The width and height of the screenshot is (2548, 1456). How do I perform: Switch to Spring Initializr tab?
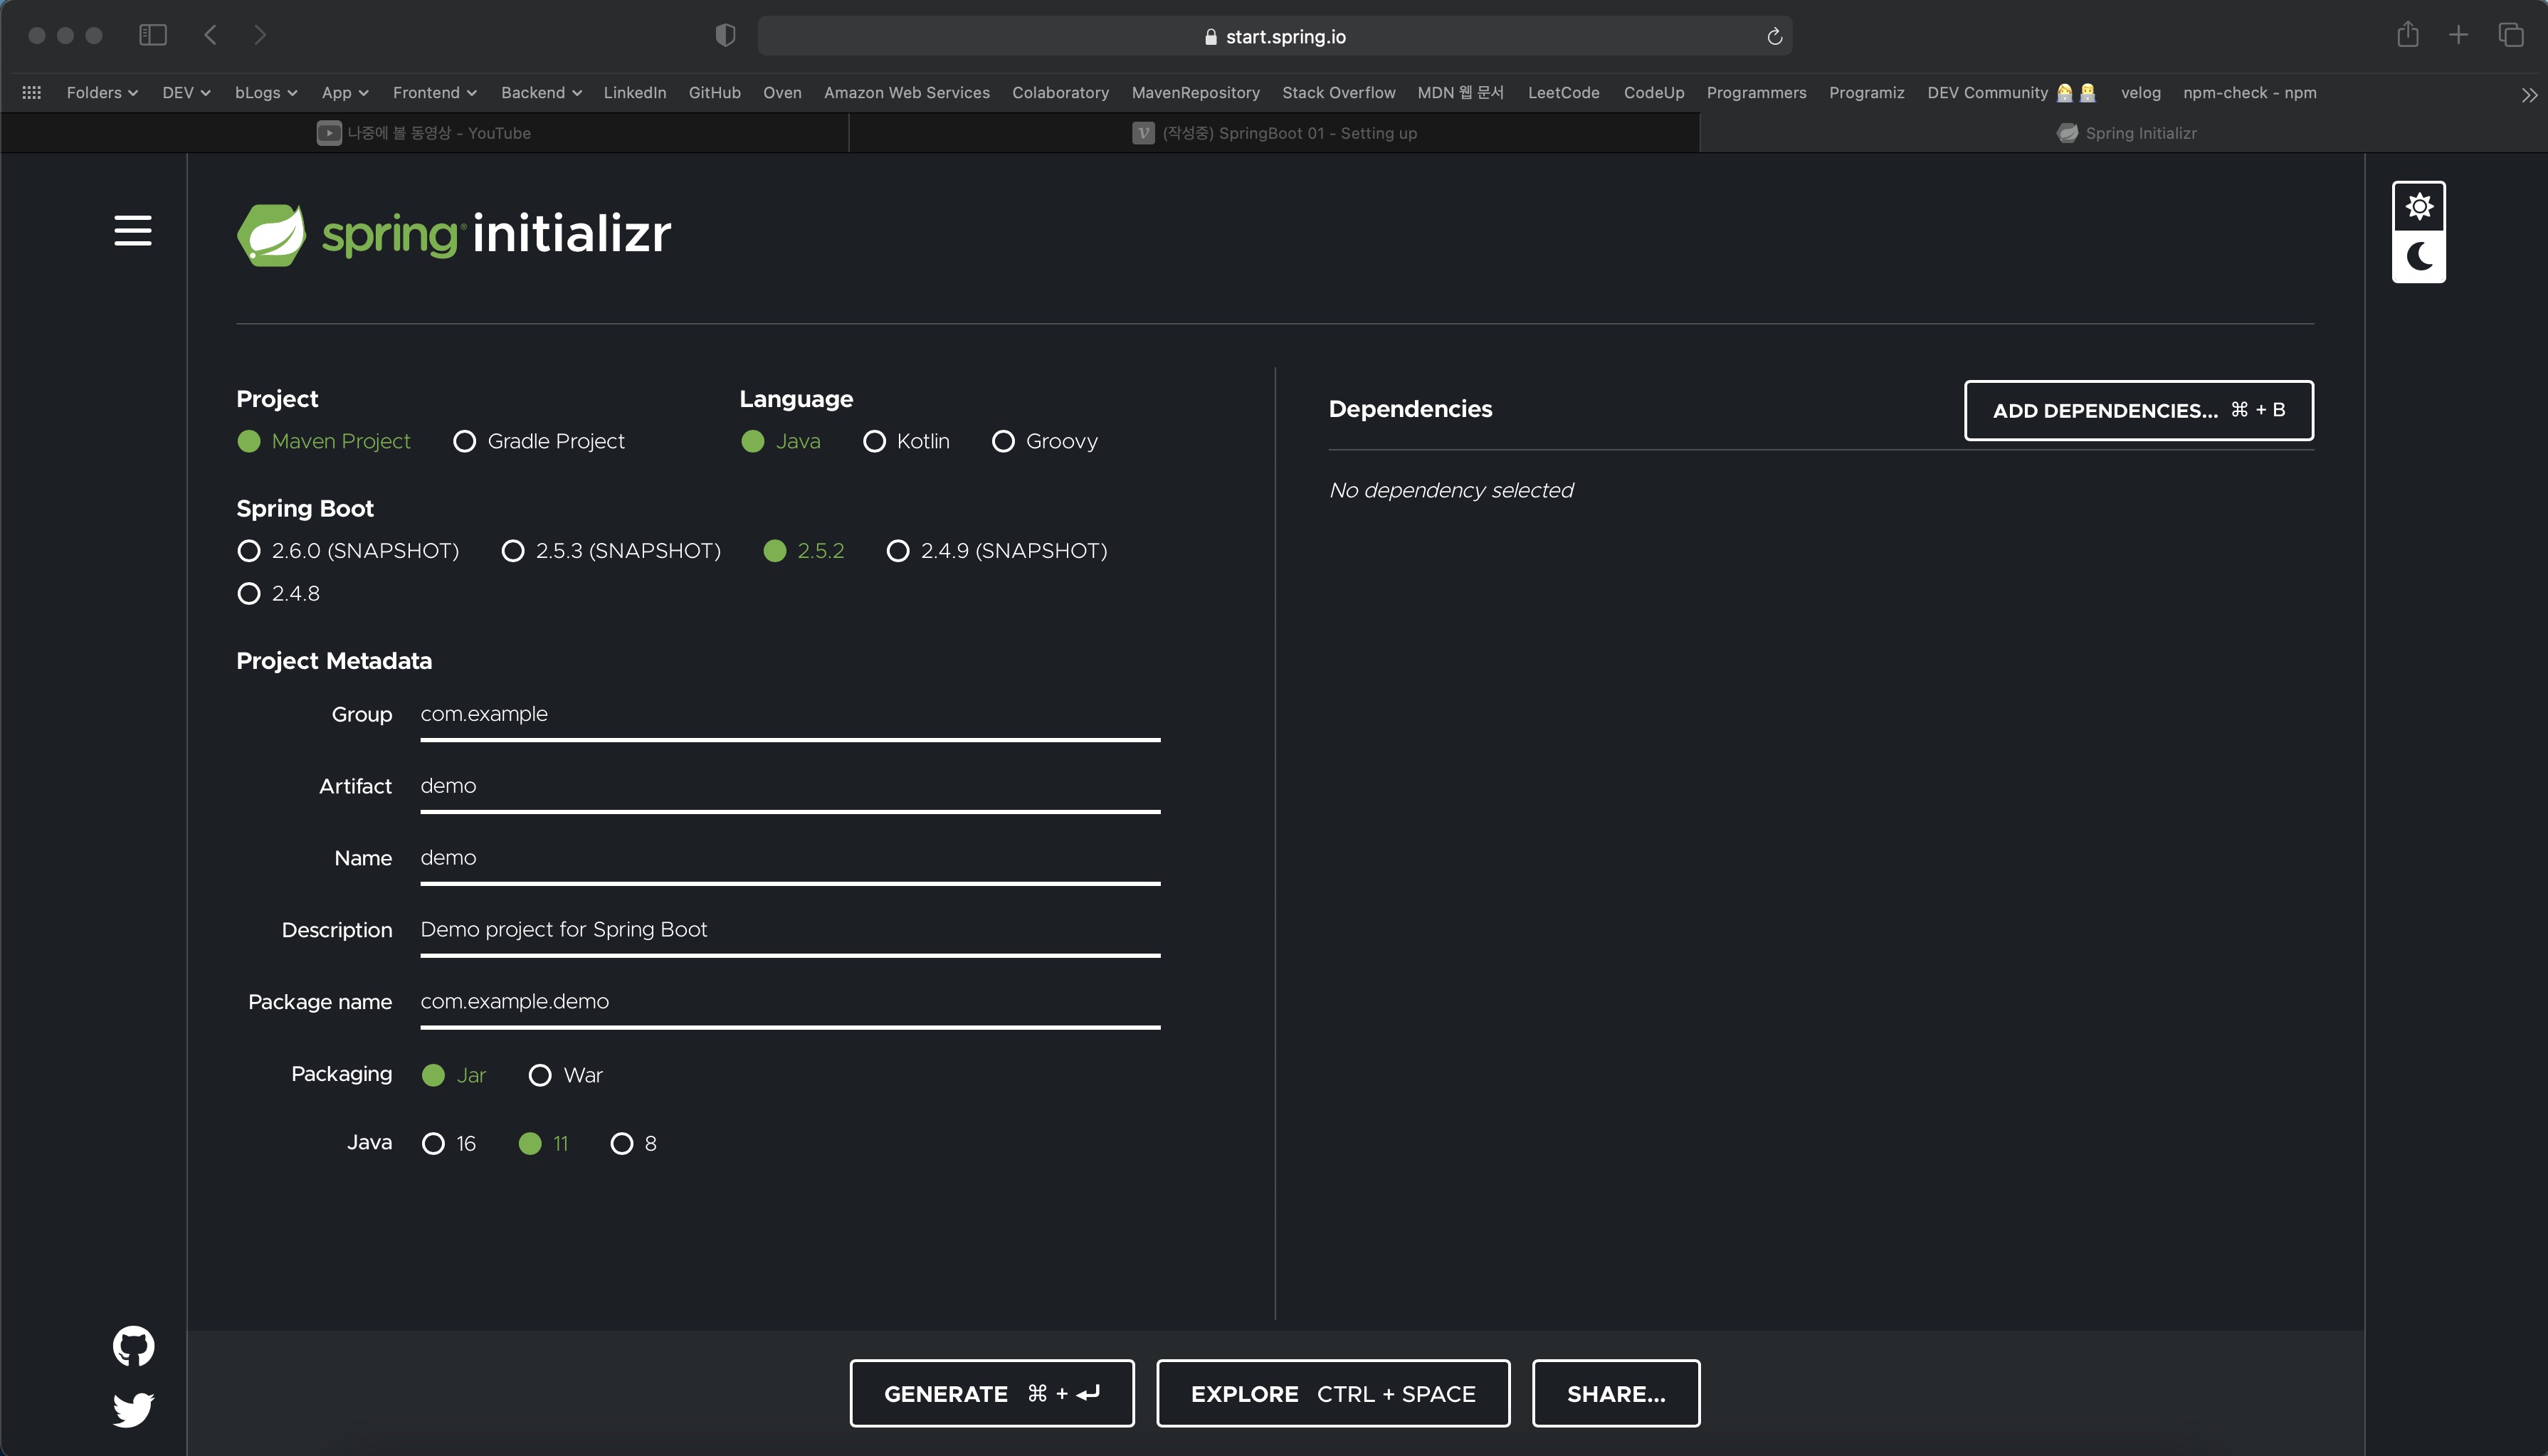pyautogui.click(x=2124, y=133)
